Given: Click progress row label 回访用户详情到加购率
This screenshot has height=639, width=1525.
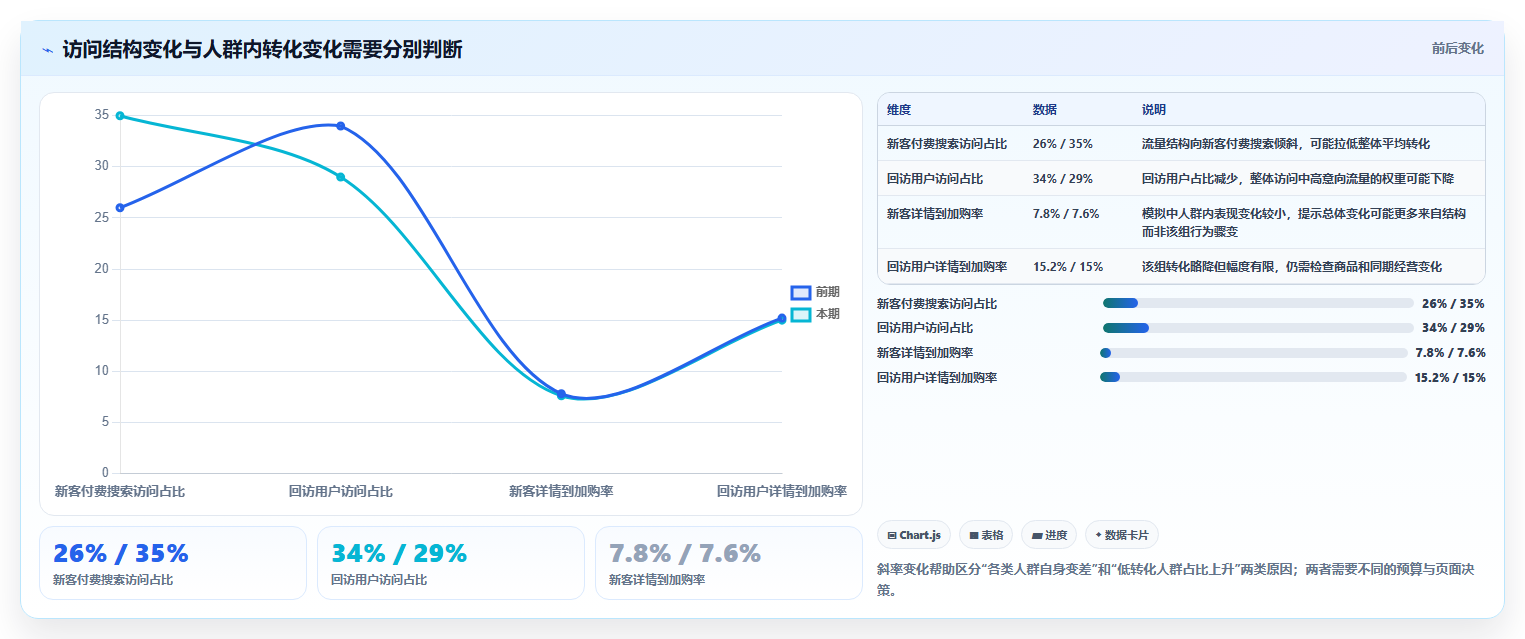Looking at the screenshot, I should (x=937, y=377).
